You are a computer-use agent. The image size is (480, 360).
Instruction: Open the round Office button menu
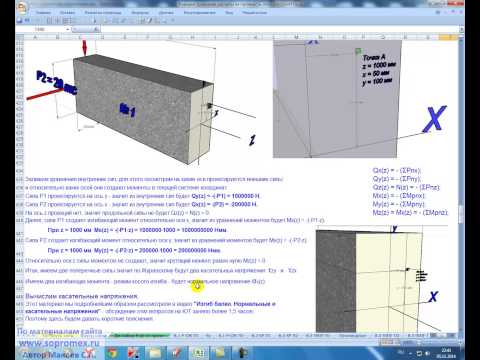pos(22,8)
